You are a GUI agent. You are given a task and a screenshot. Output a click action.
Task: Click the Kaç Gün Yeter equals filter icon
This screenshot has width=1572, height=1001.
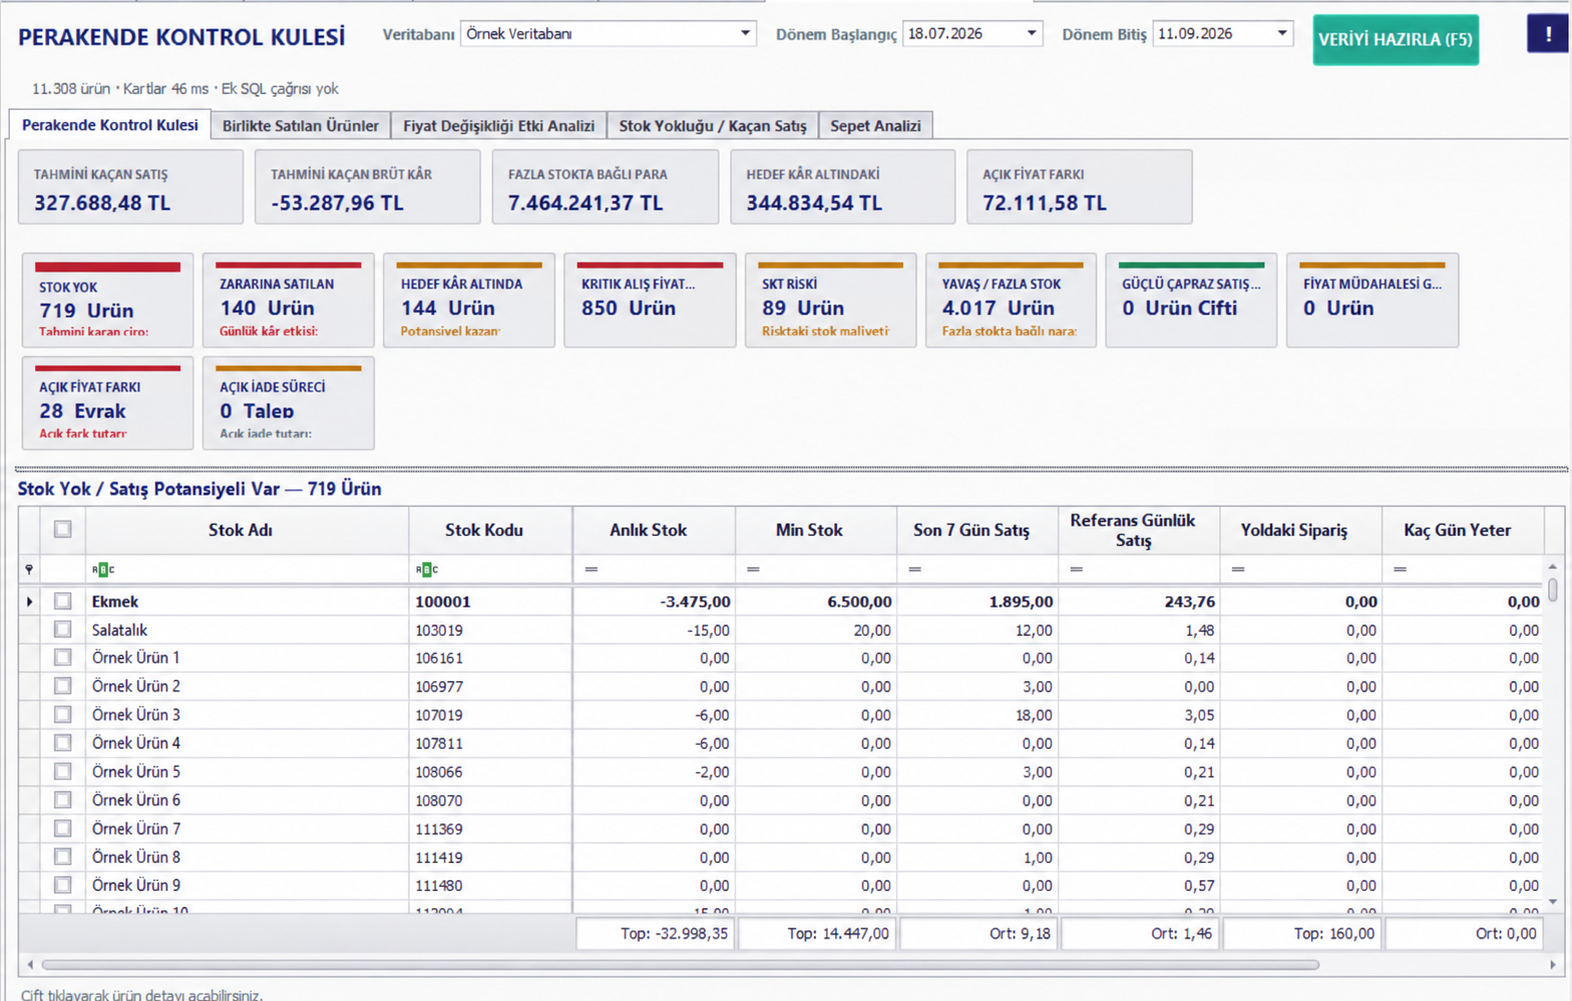click(1400, 569)
